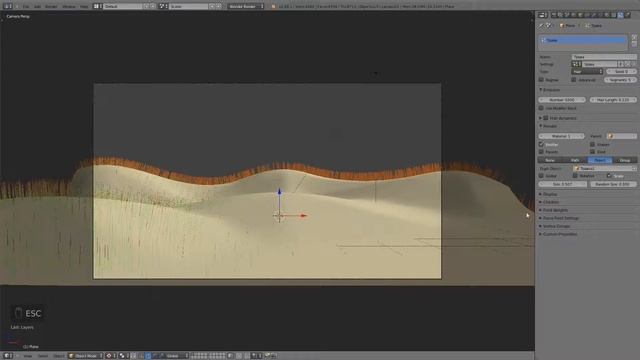Viewport: 640px width, 360px height.
Task: Toggle the Regrow checkbox
Action: click(541, 80)
